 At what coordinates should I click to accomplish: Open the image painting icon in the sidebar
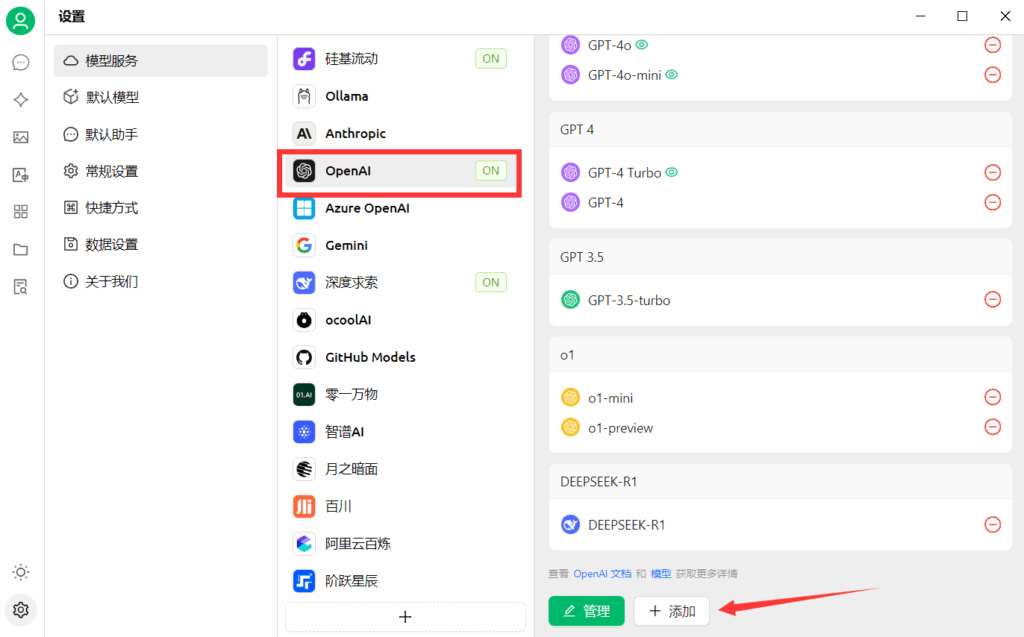click(x=21, y=137)
